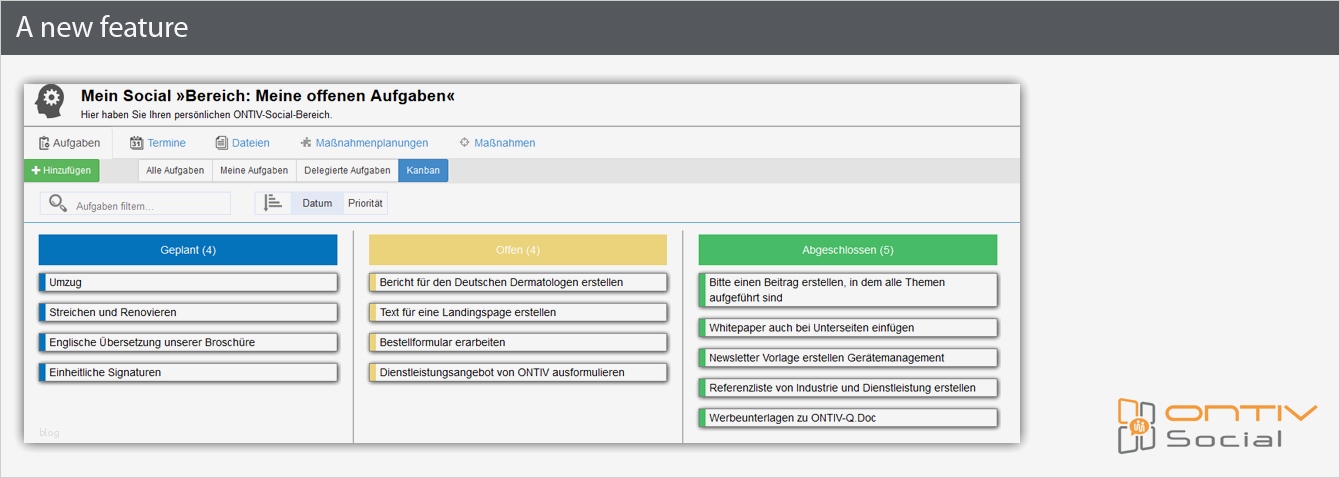Open Bericht für den Deutschen Dermatologen card

click(518, 282)
